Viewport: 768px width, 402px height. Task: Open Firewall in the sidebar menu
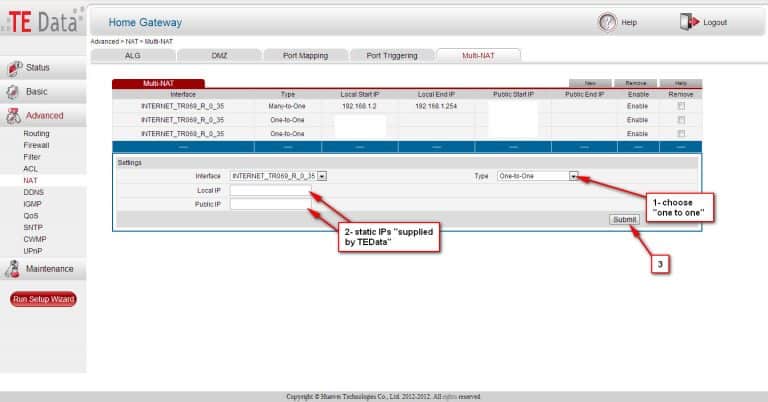[x=37, y=145]
